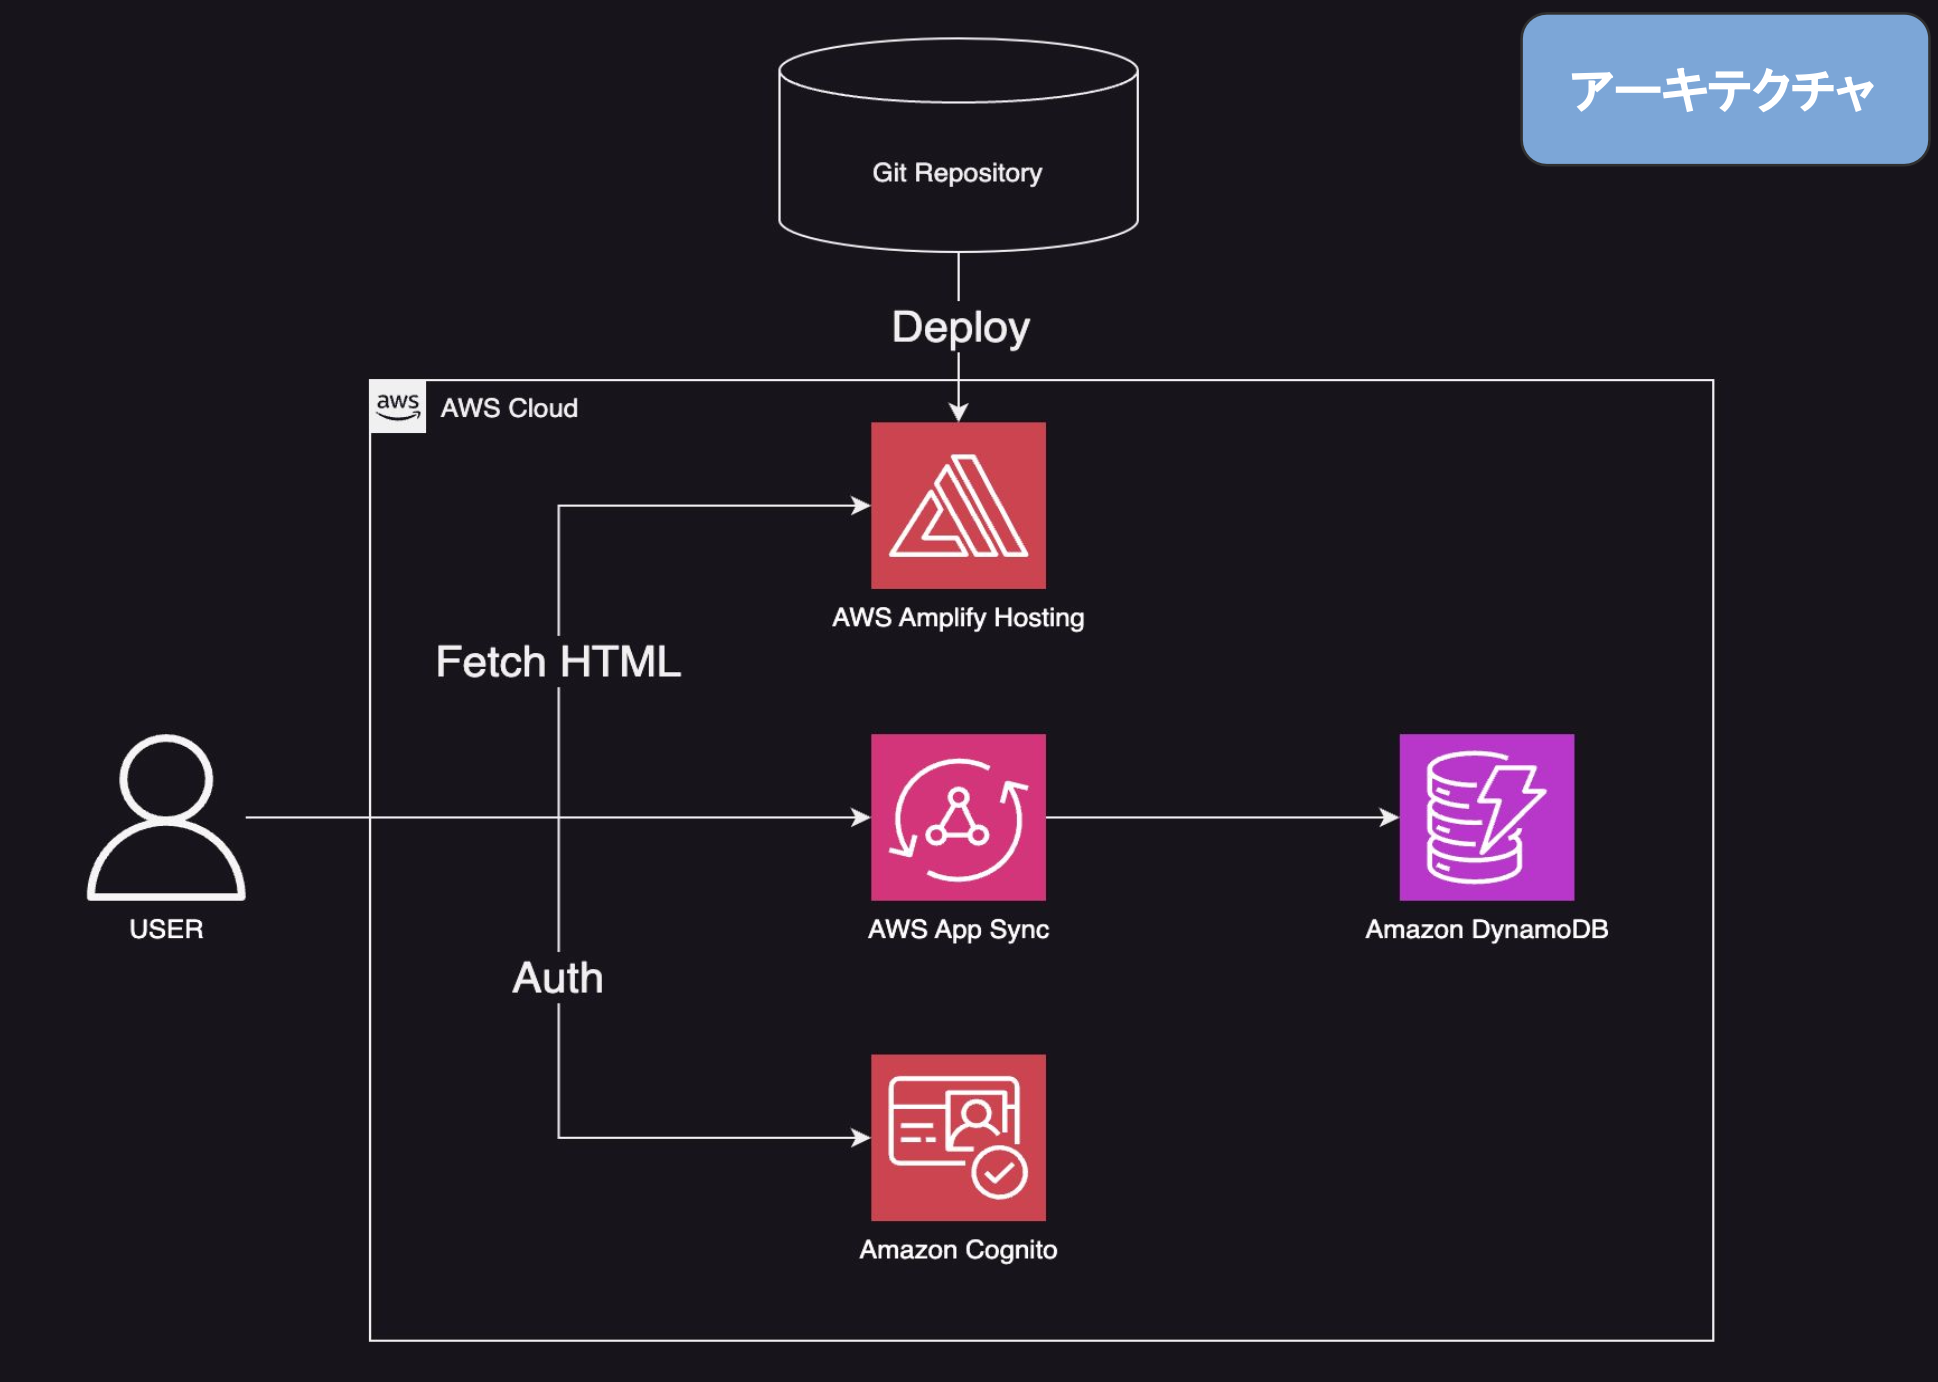1938x1382 pixels.
Task: Click the Amazon DynamoDB icon
Action: point(1486,817)
